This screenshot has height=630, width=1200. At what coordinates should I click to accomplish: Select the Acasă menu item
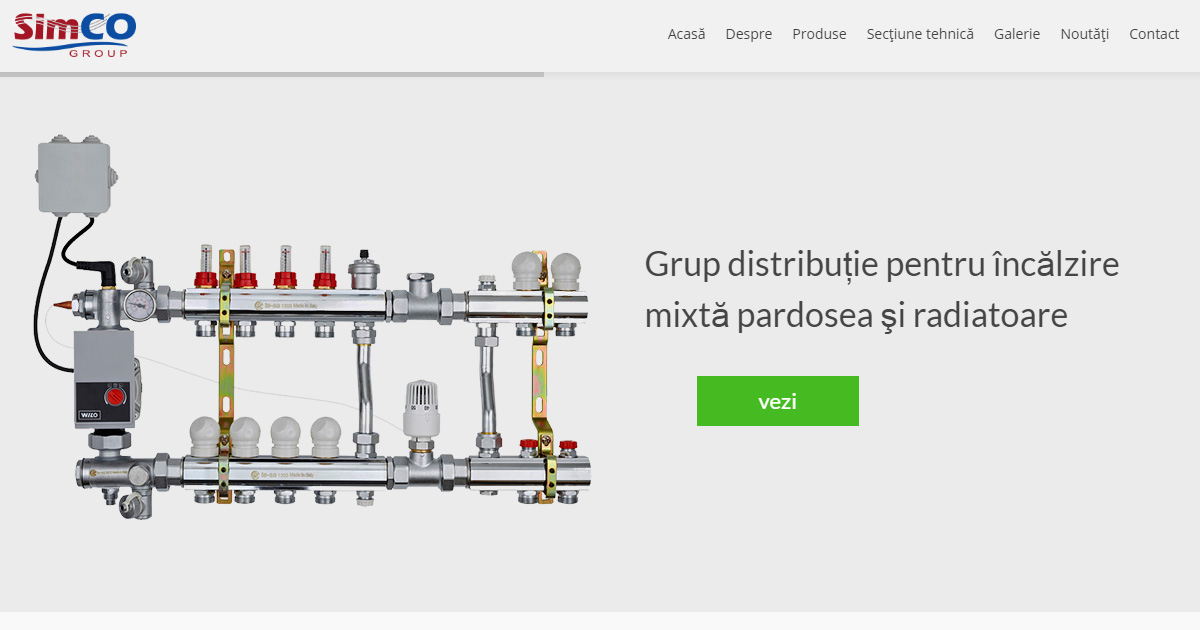pyautogui.click(x=686, y=33)
